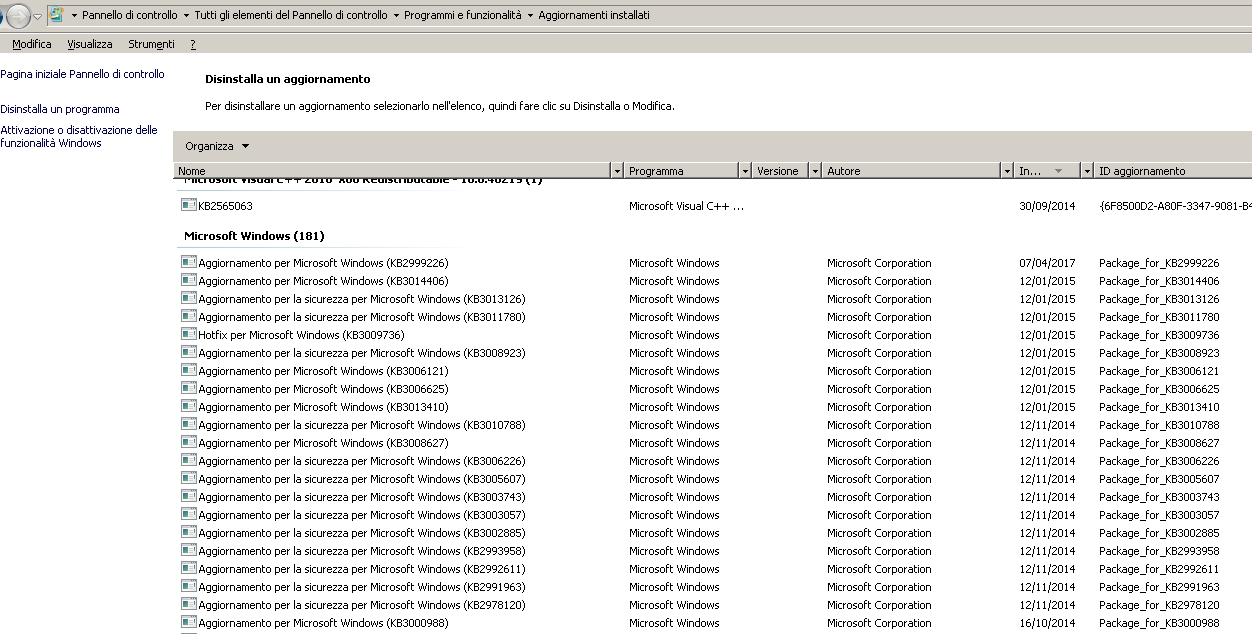Open the Modifica menu
1252x634 pixels.
pyautogui.click(x=32, y=44)
